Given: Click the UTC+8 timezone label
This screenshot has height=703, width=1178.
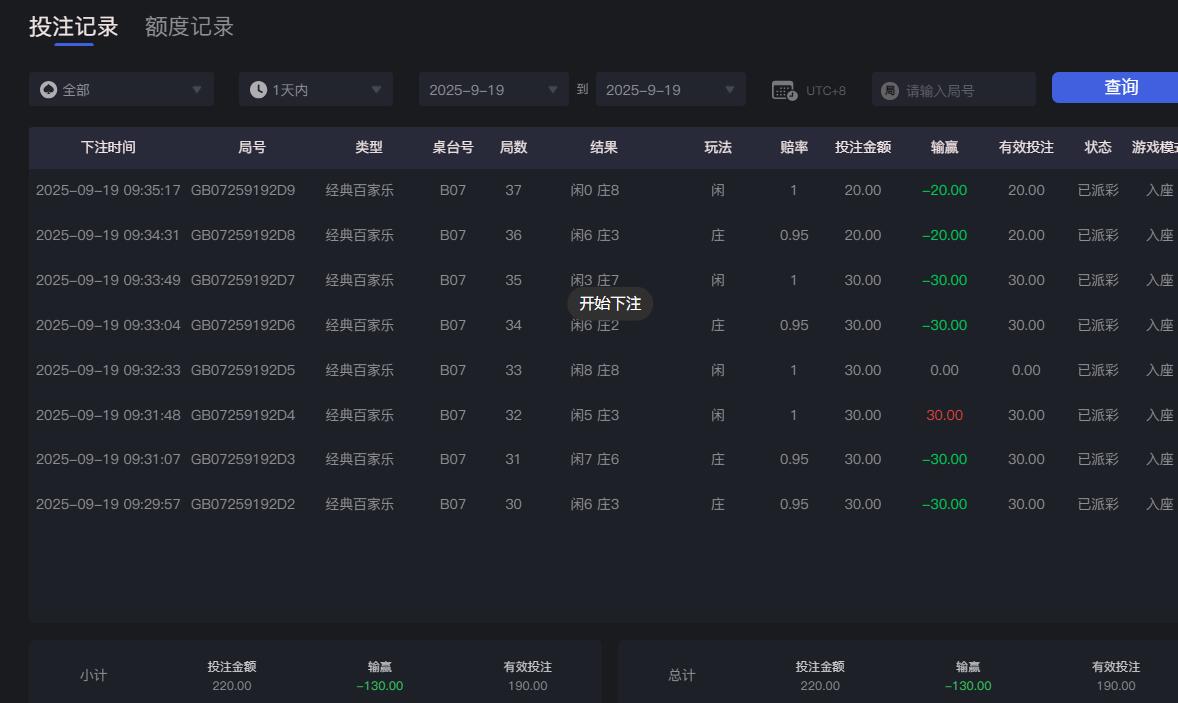Looking at the screenshot, I should pyautogui.click(x=828, y=89).
